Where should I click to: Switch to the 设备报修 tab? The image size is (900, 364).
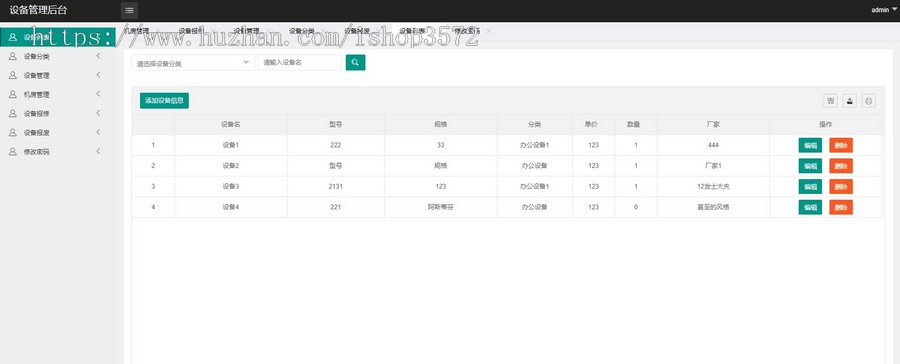coord(191,31)
